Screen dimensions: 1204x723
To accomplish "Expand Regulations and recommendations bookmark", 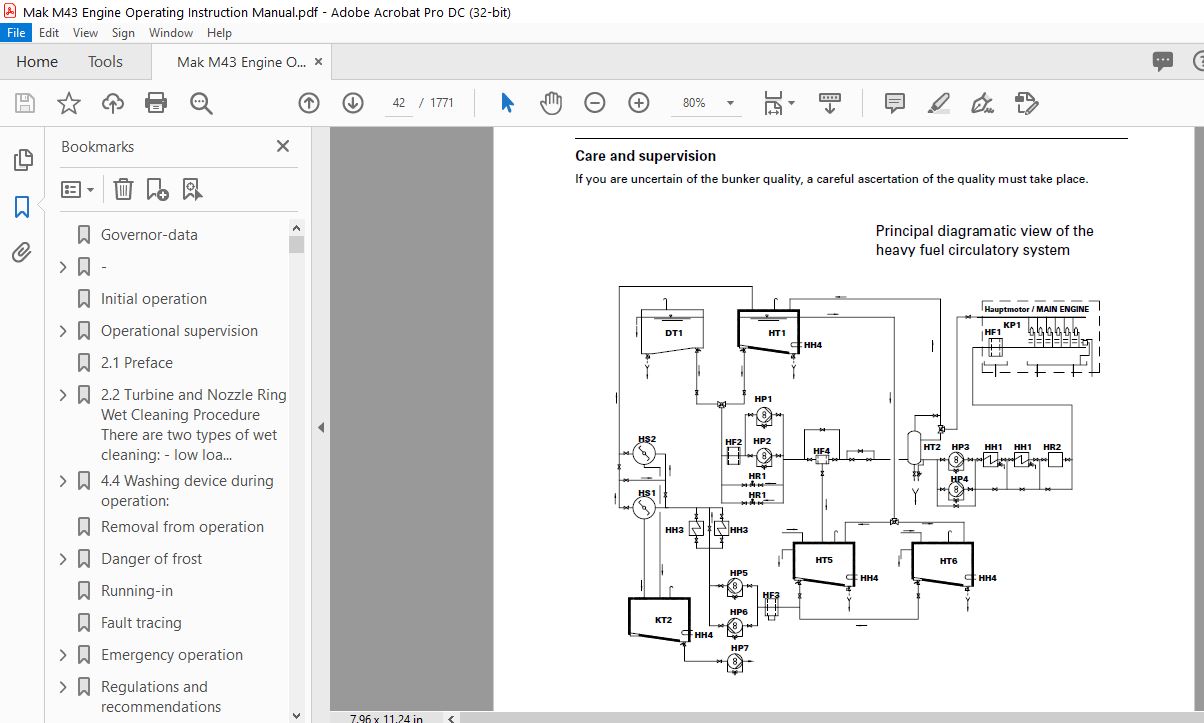I will click(x=64, y=687).
